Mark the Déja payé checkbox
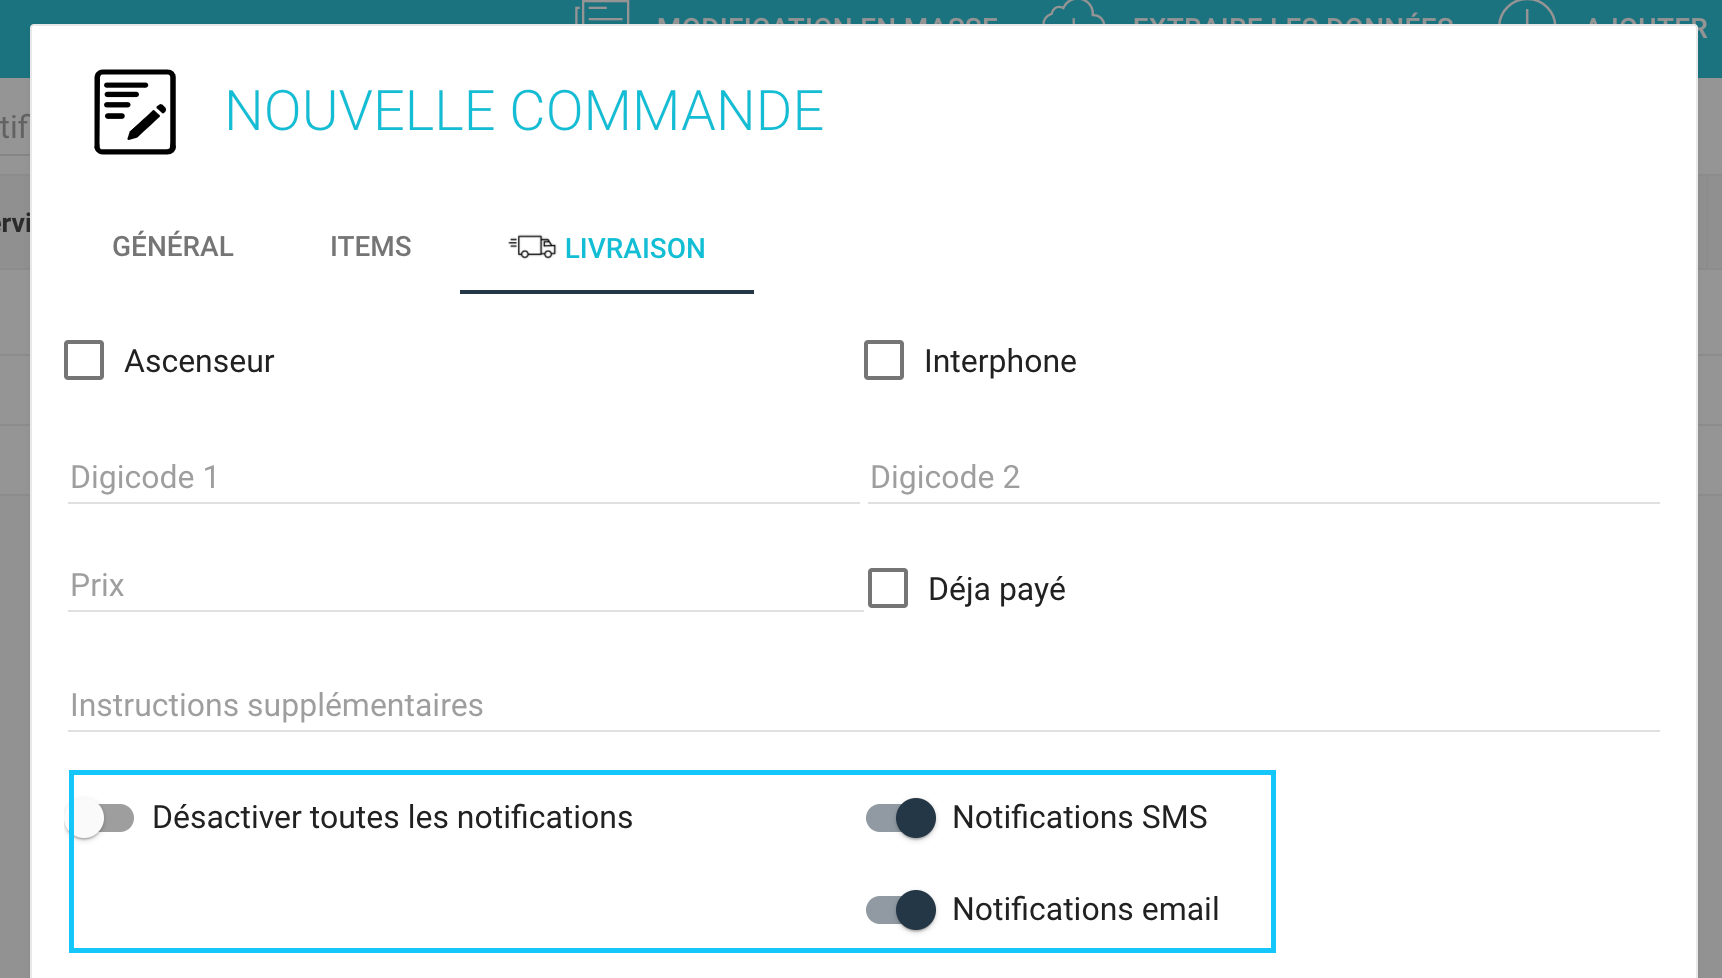This screenshot has width=1722, height=978. [888, 588]
